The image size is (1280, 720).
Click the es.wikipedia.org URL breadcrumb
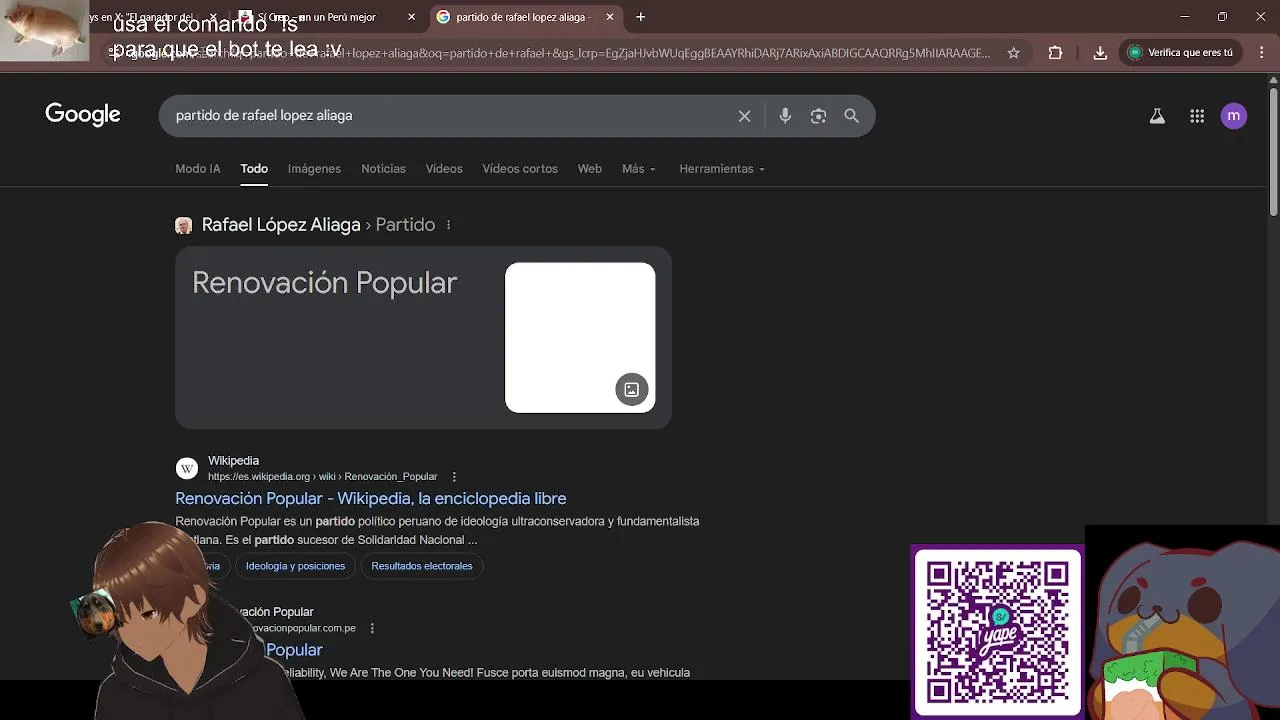pos(323,477)
